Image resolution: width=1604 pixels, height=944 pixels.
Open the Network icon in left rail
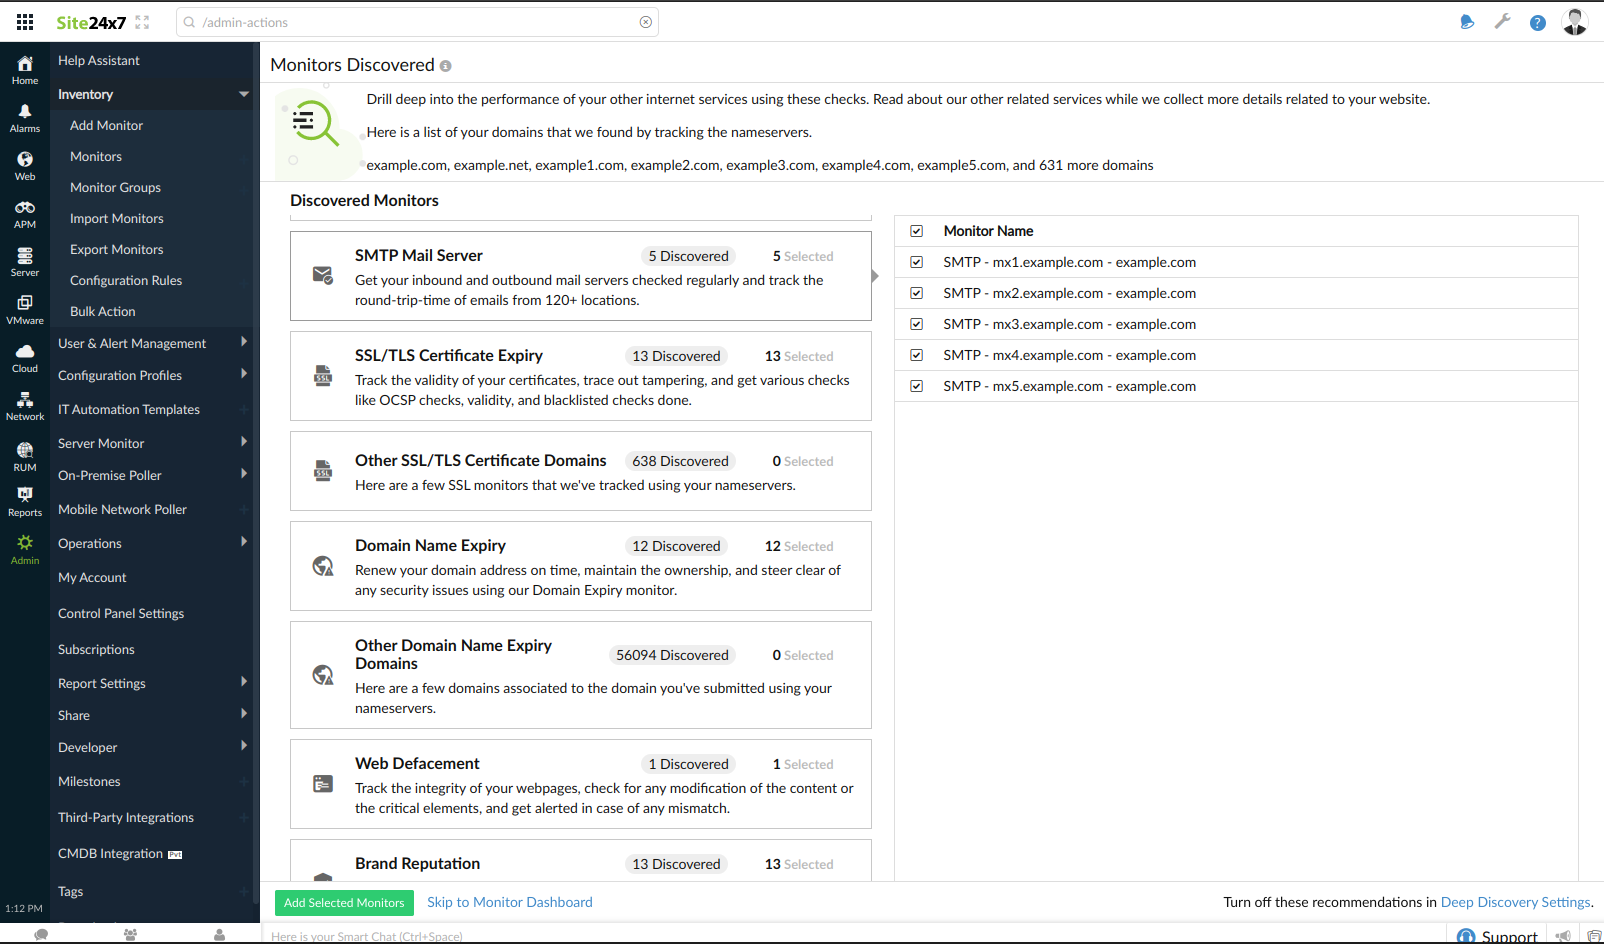tap(25, 406)
